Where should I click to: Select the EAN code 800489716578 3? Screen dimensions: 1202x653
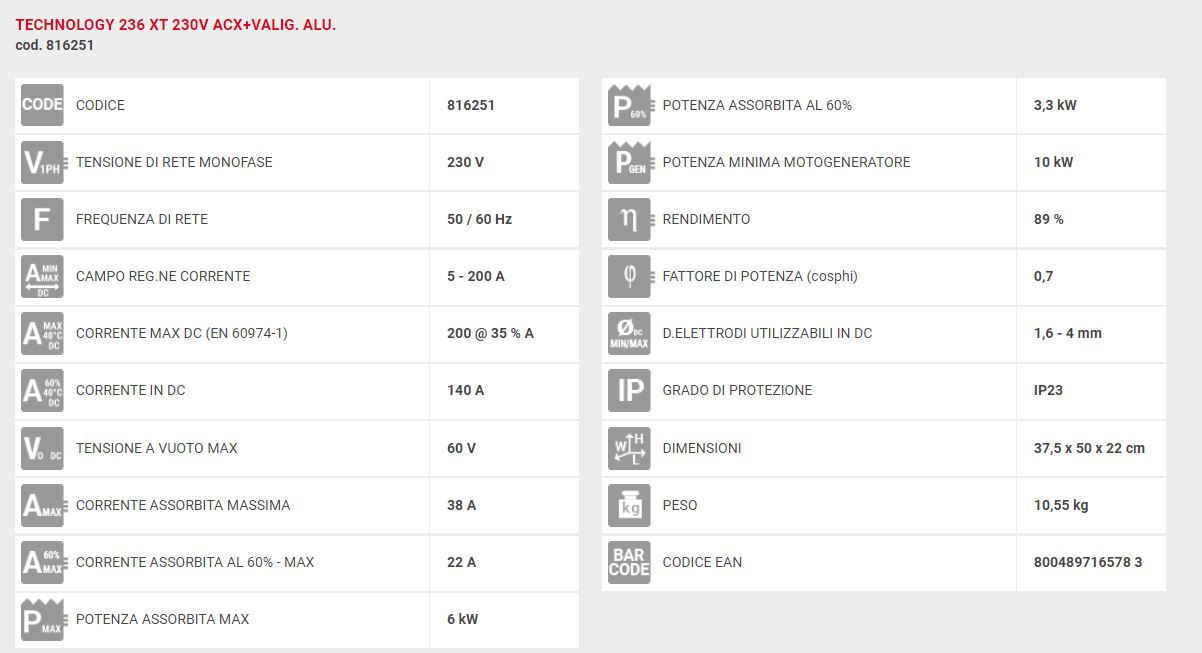[1088, 562]
